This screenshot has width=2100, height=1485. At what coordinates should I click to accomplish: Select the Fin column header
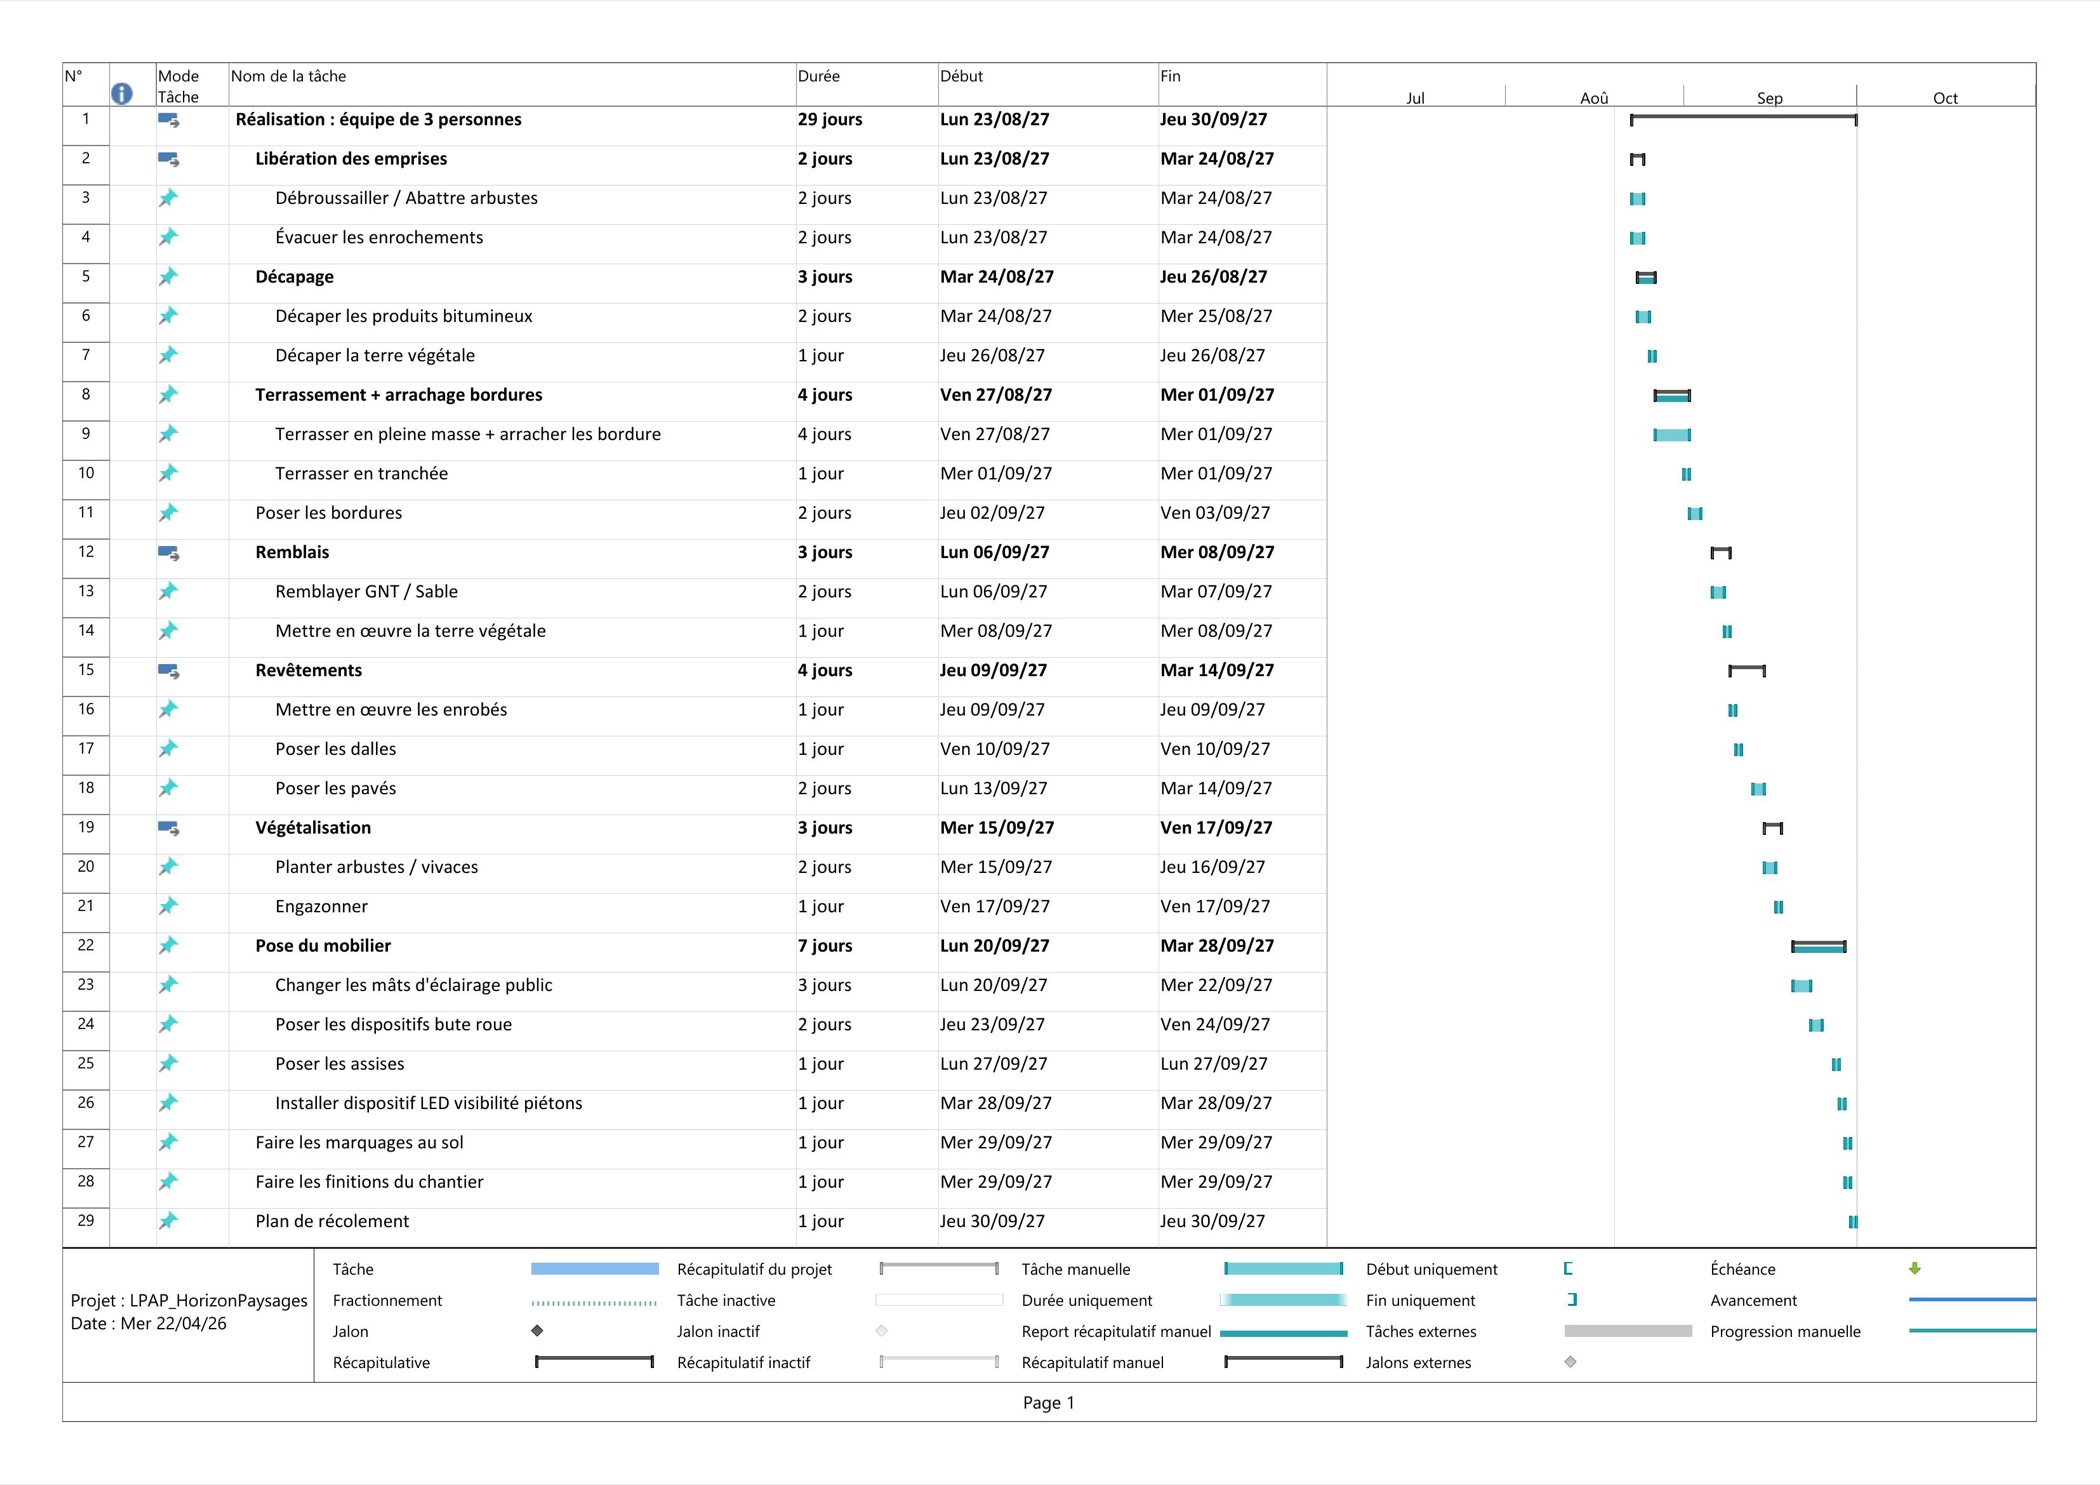[x=1242, y=85]
